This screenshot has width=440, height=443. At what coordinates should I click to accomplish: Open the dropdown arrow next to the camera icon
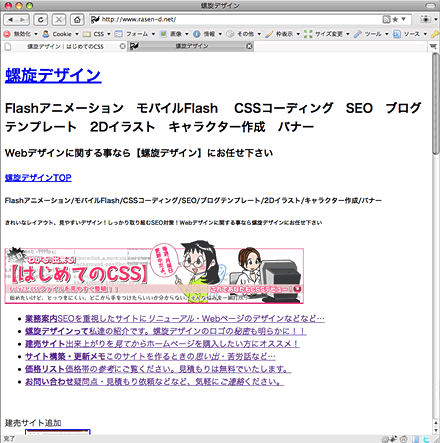435,20
